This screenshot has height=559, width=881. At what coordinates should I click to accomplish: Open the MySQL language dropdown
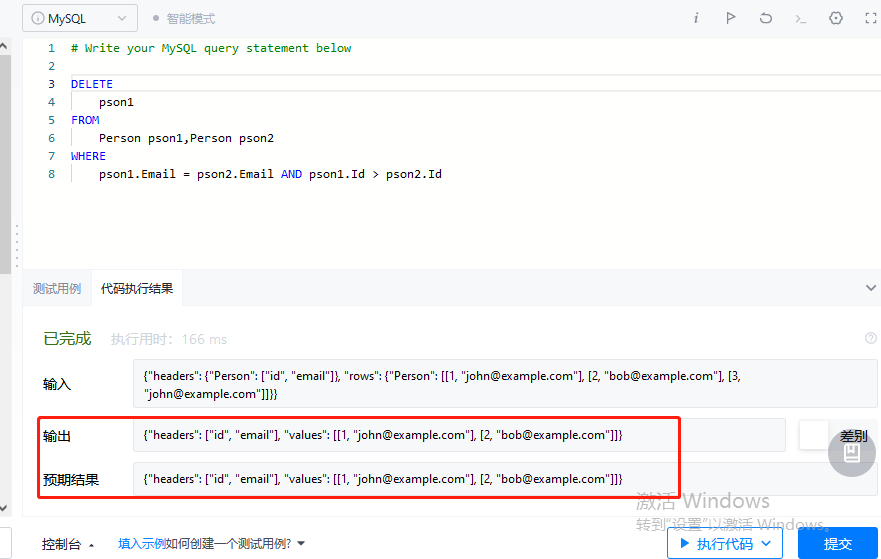[x=80, y=18]
